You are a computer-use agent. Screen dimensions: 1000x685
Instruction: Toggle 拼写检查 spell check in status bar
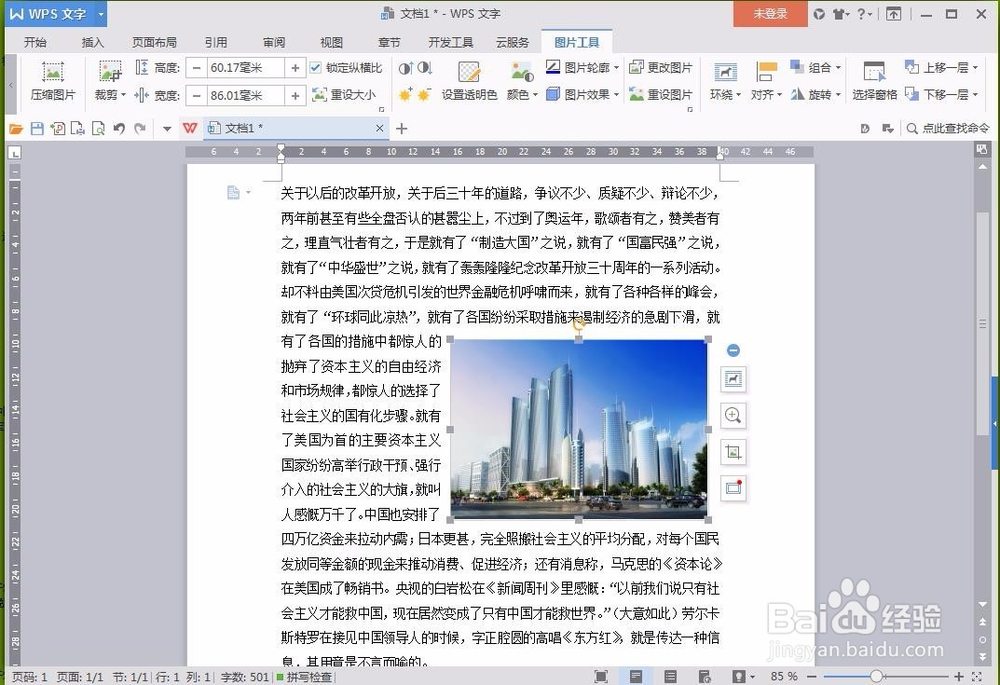304,677
